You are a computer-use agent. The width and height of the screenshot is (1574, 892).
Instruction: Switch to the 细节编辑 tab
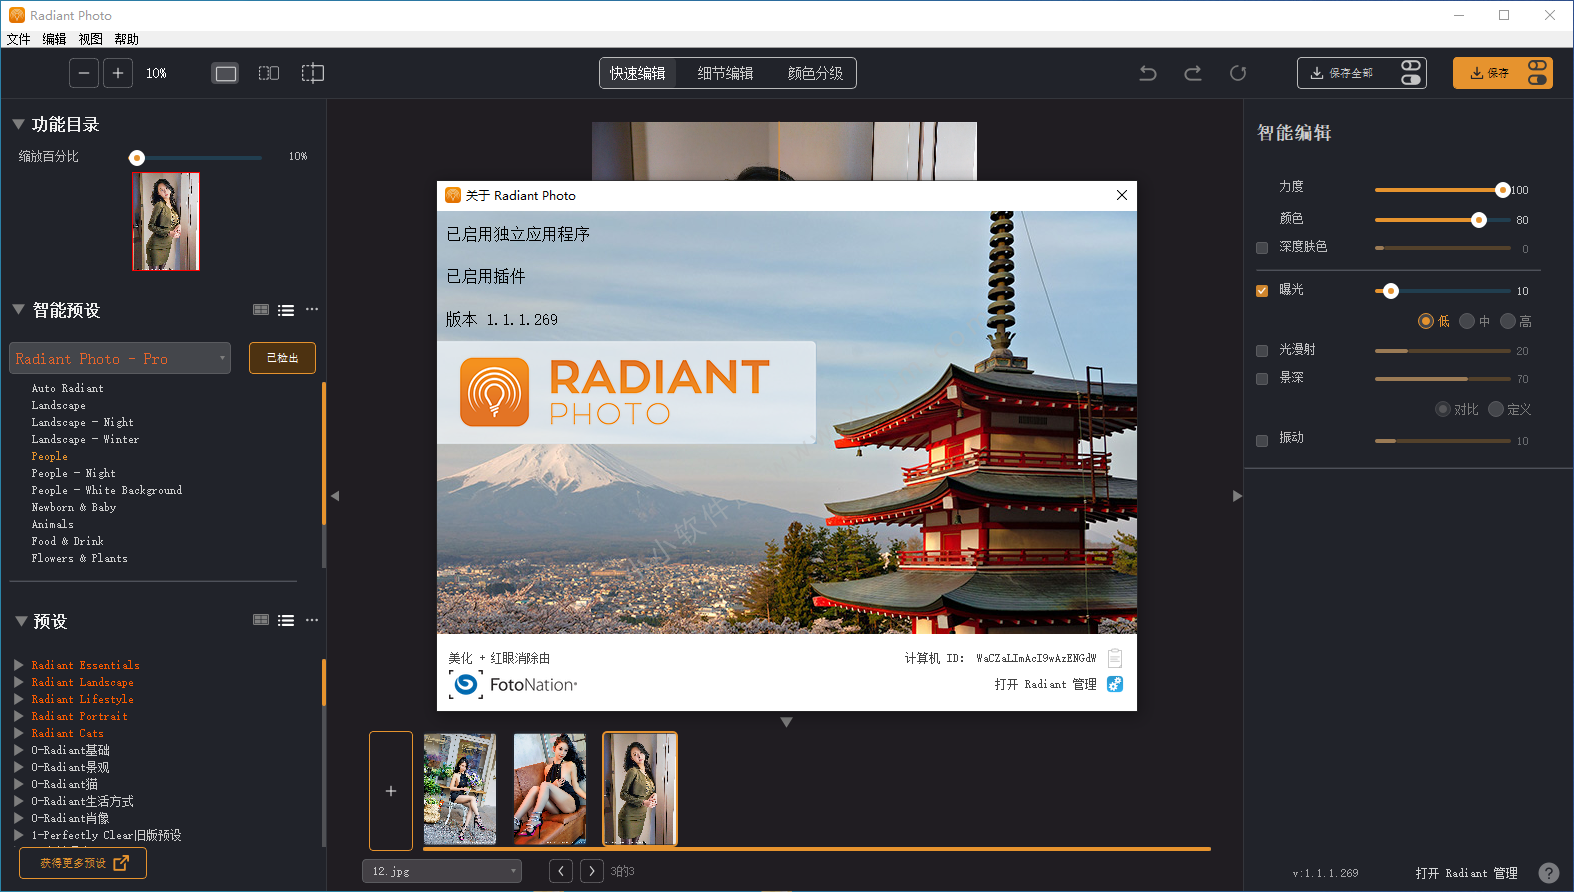click(726, 73)
